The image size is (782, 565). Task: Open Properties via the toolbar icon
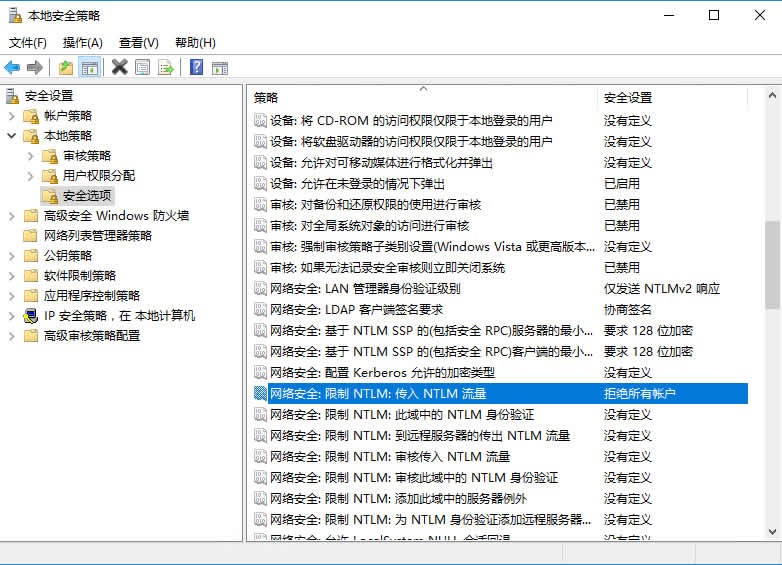143,68
